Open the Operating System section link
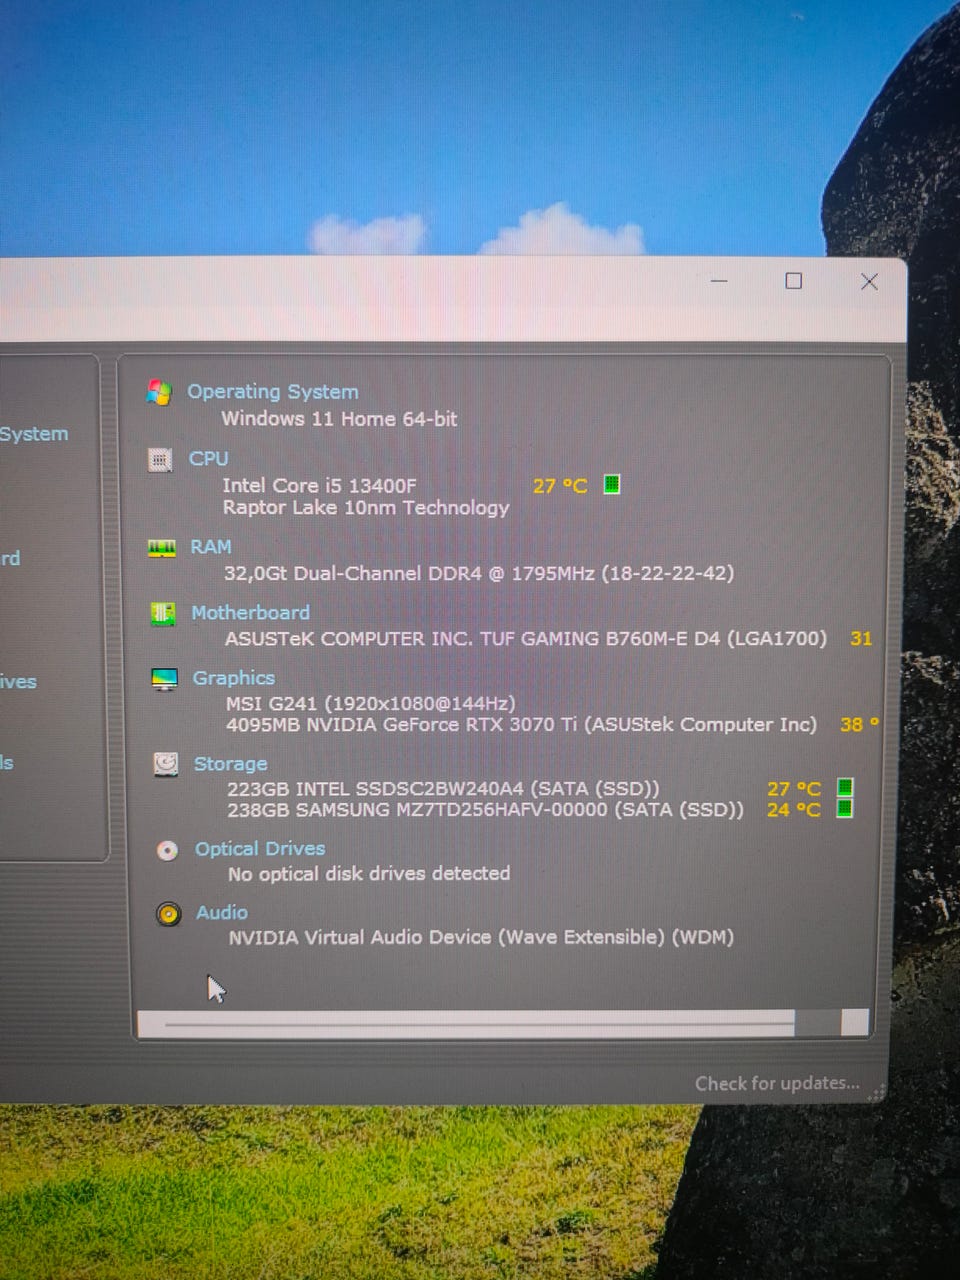 tap(273, 392)
